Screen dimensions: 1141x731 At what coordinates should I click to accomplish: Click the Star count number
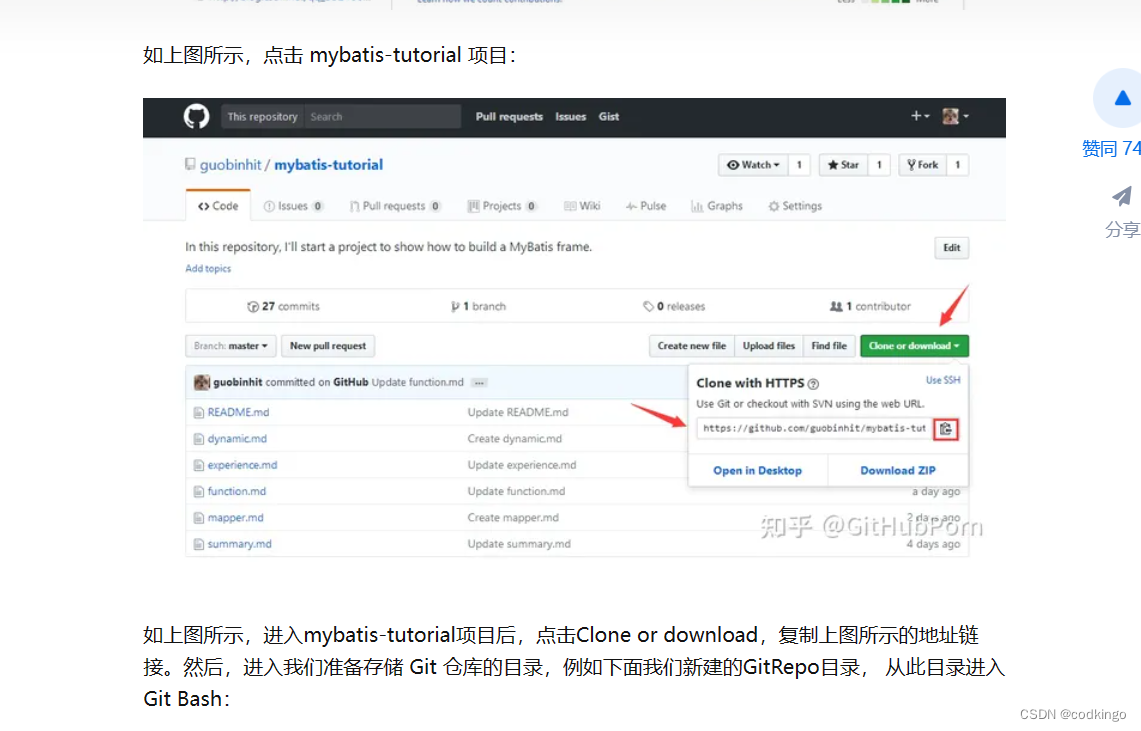(x=879, y=165)
